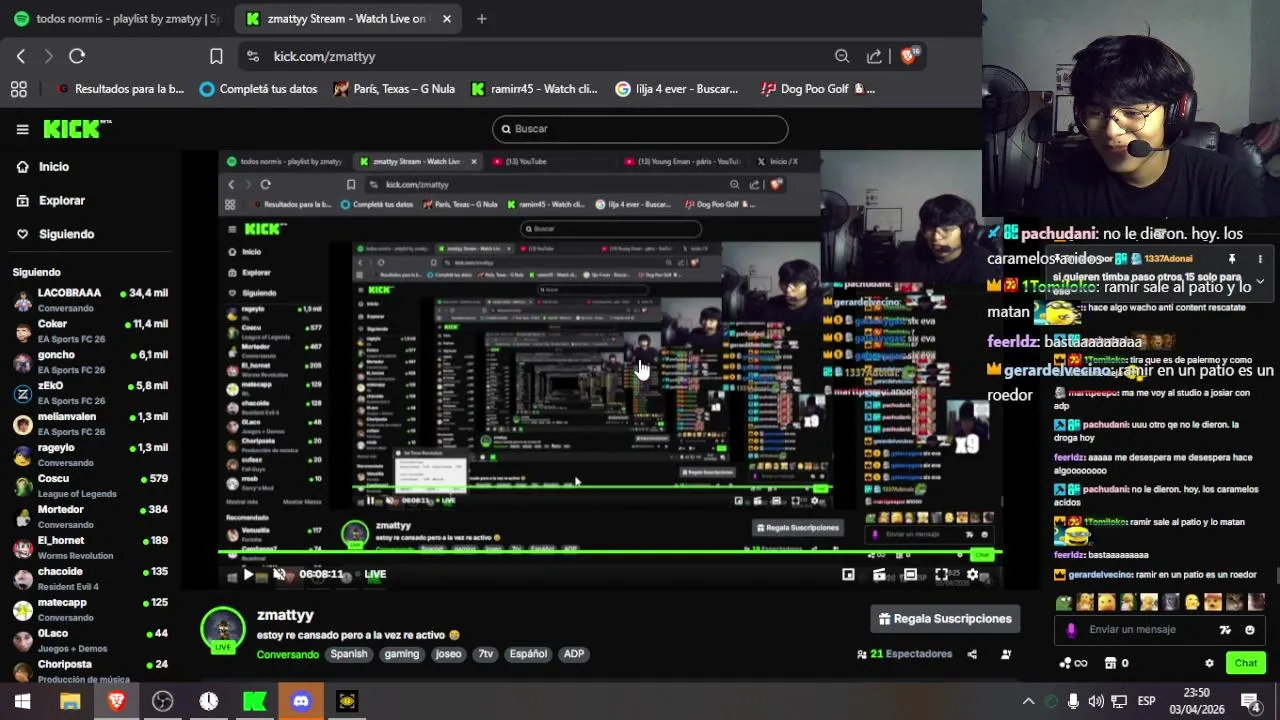Toggle mini player mode icon
Viewport: 1280px width, 720px height.
[848, 575]
